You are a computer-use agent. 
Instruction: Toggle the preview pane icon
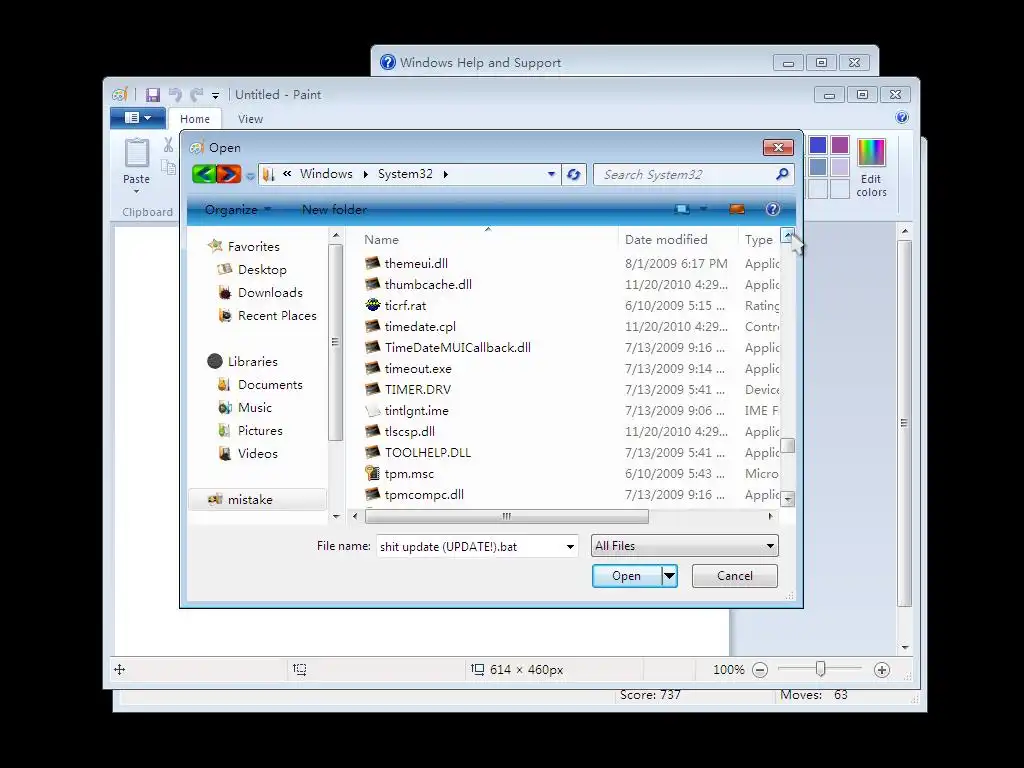click(737, 209)
